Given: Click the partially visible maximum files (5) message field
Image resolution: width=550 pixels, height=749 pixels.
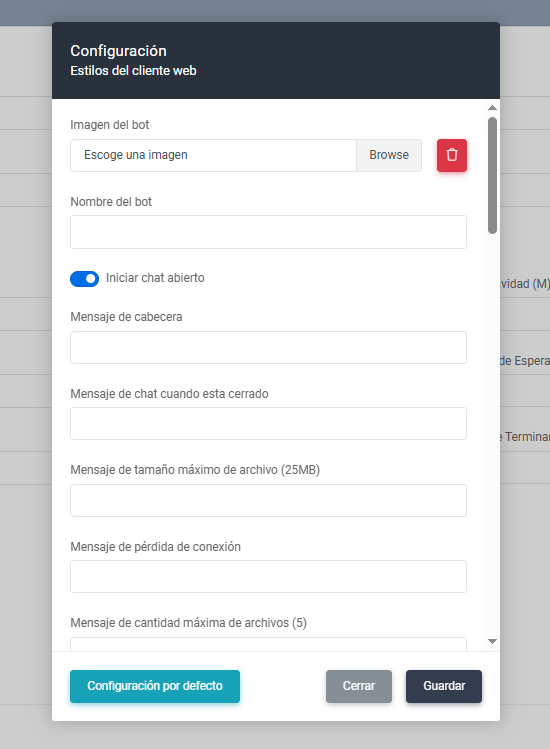Looking at the screenshot, I should (268, 644).
